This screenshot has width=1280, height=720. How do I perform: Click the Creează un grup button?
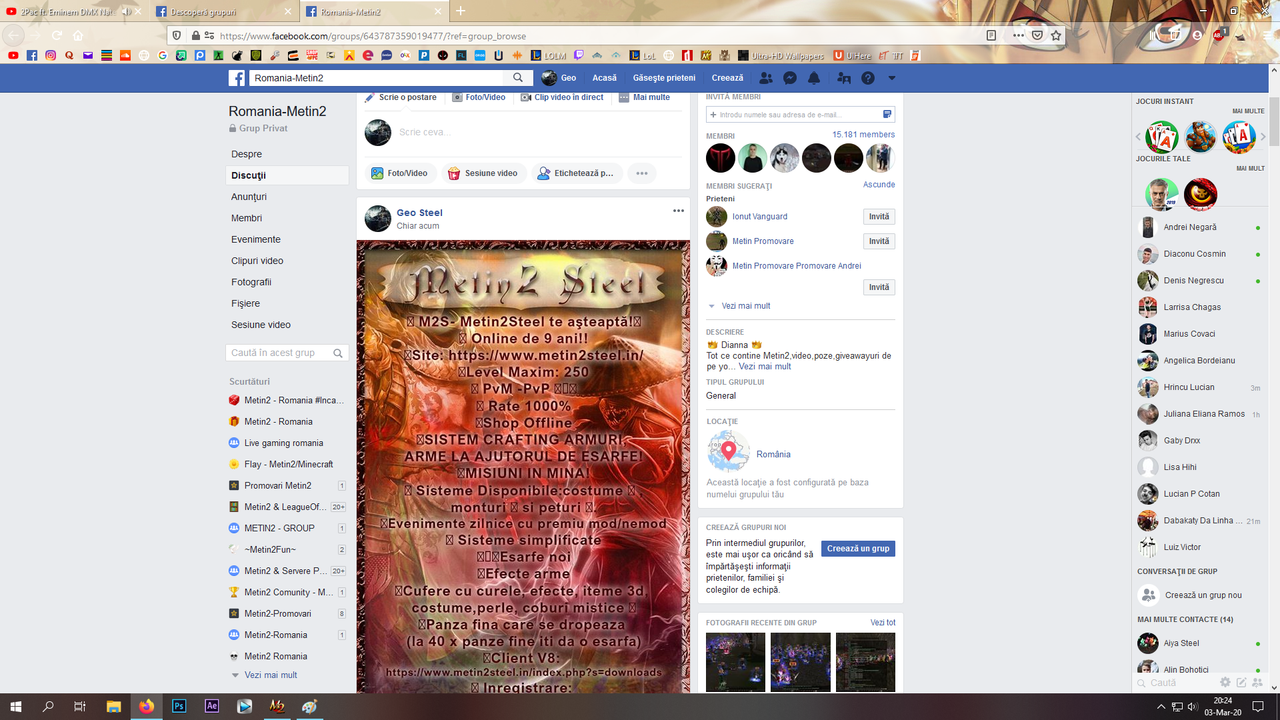pyautogui.click(x=858, y=548)
